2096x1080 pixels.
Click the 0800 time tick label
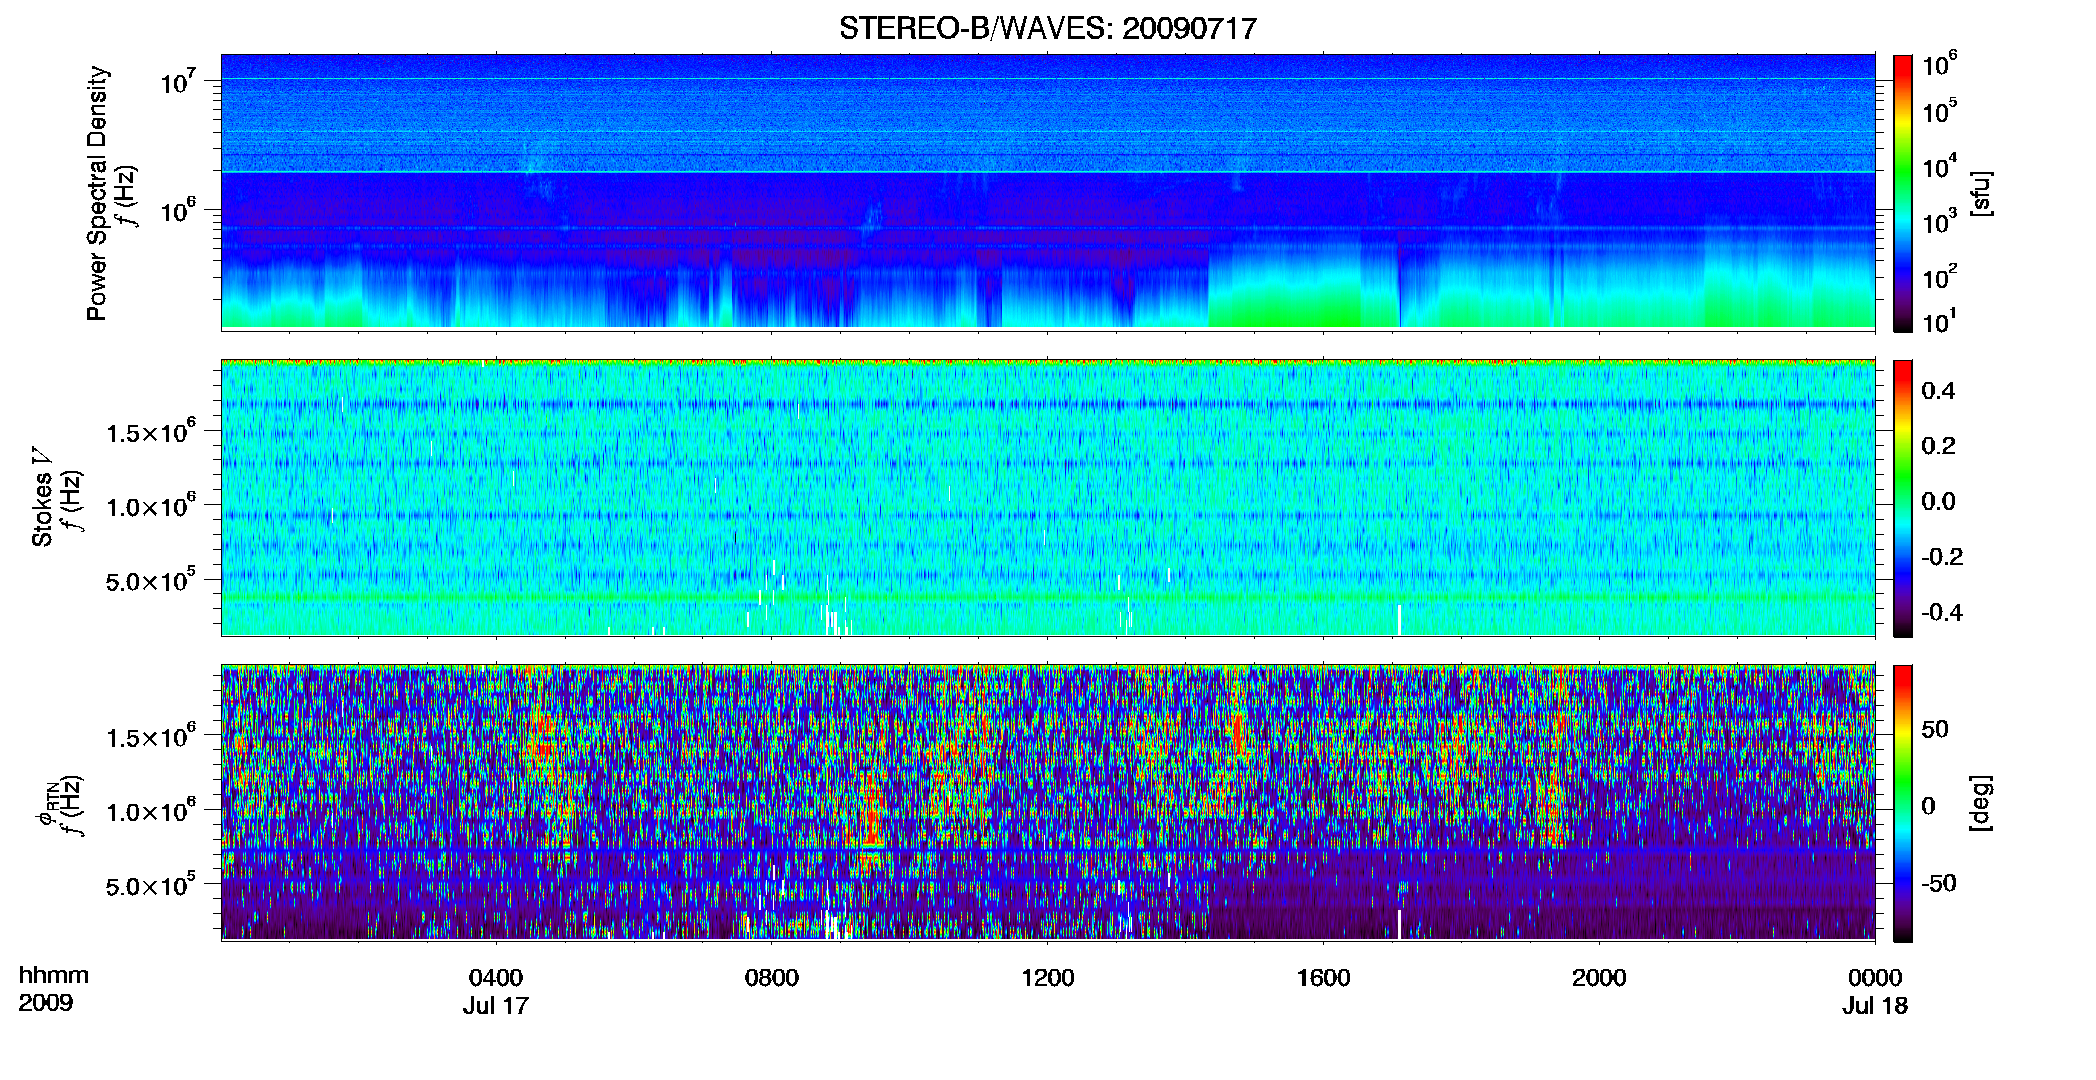click(x=772, y=978)
